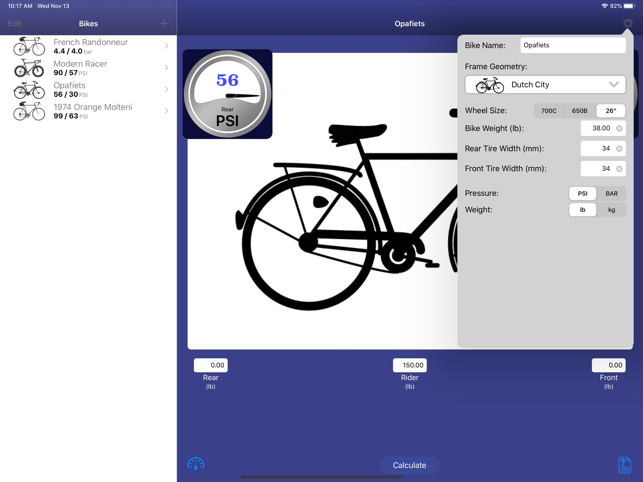Image resolution: width=643 pixels, height=482 pixels.
Task: Open the help document icon at bottom right
Action: click(624, 465)
